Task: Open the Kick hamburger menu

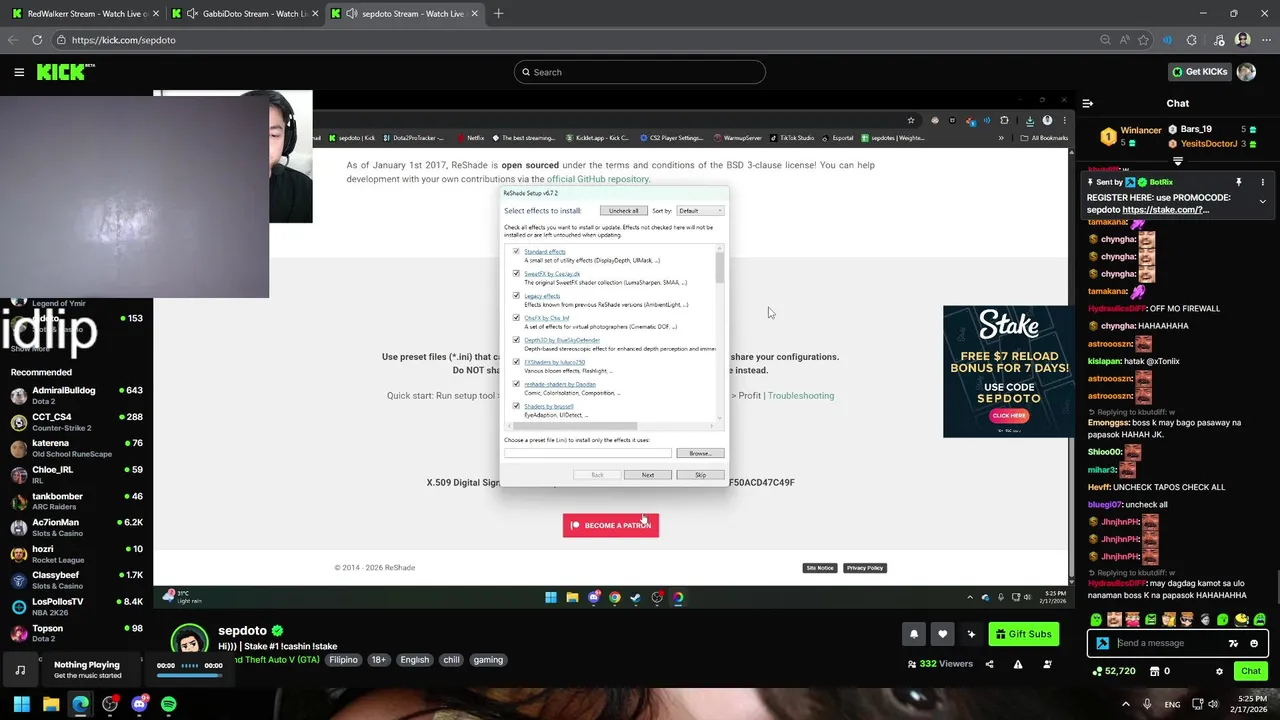Action: click(x=19, y=72)
